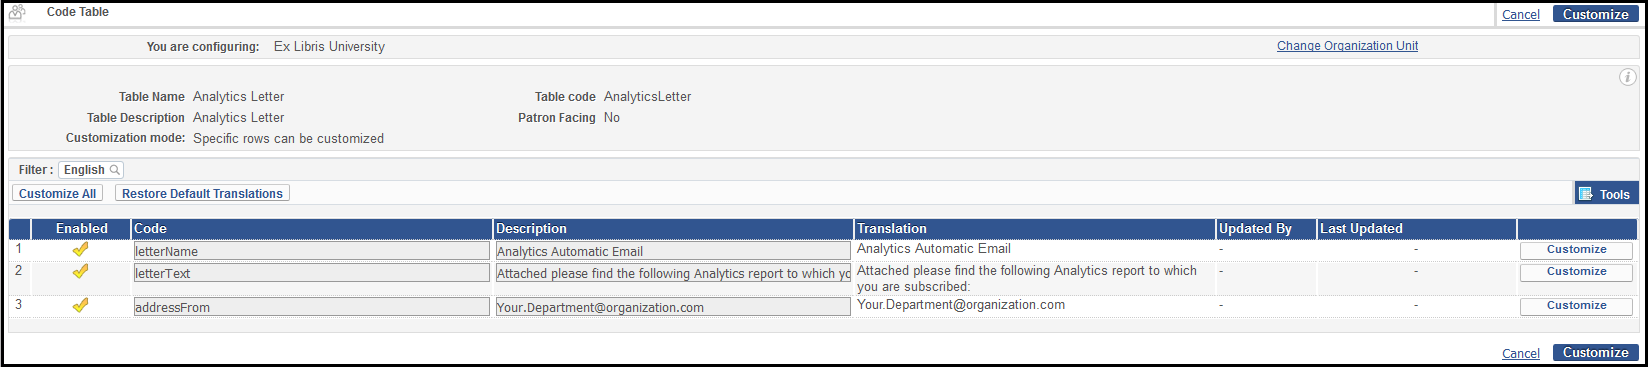
Task: Open the Change Organization Unit link
Action: click(x=1347, y=46)
